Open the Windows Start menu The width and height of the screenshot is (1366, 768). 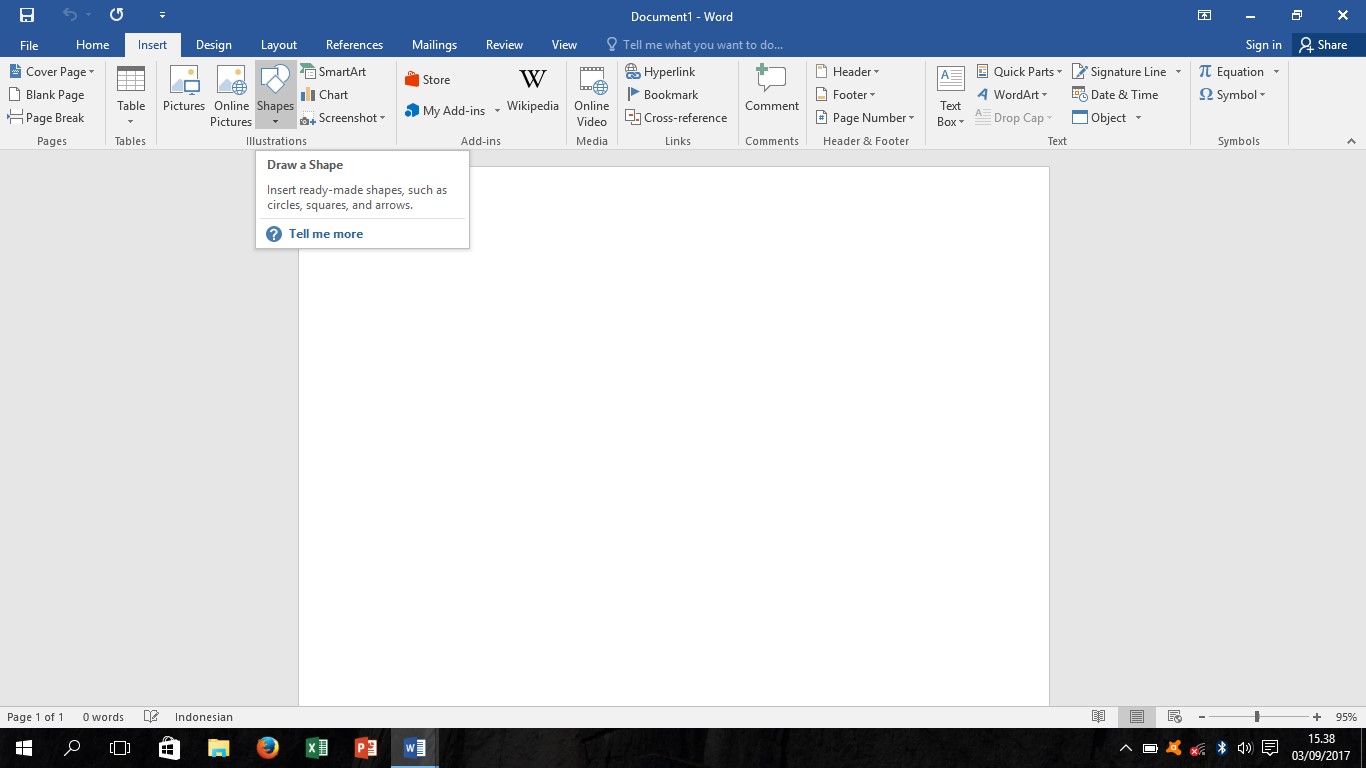coord(24,748)
